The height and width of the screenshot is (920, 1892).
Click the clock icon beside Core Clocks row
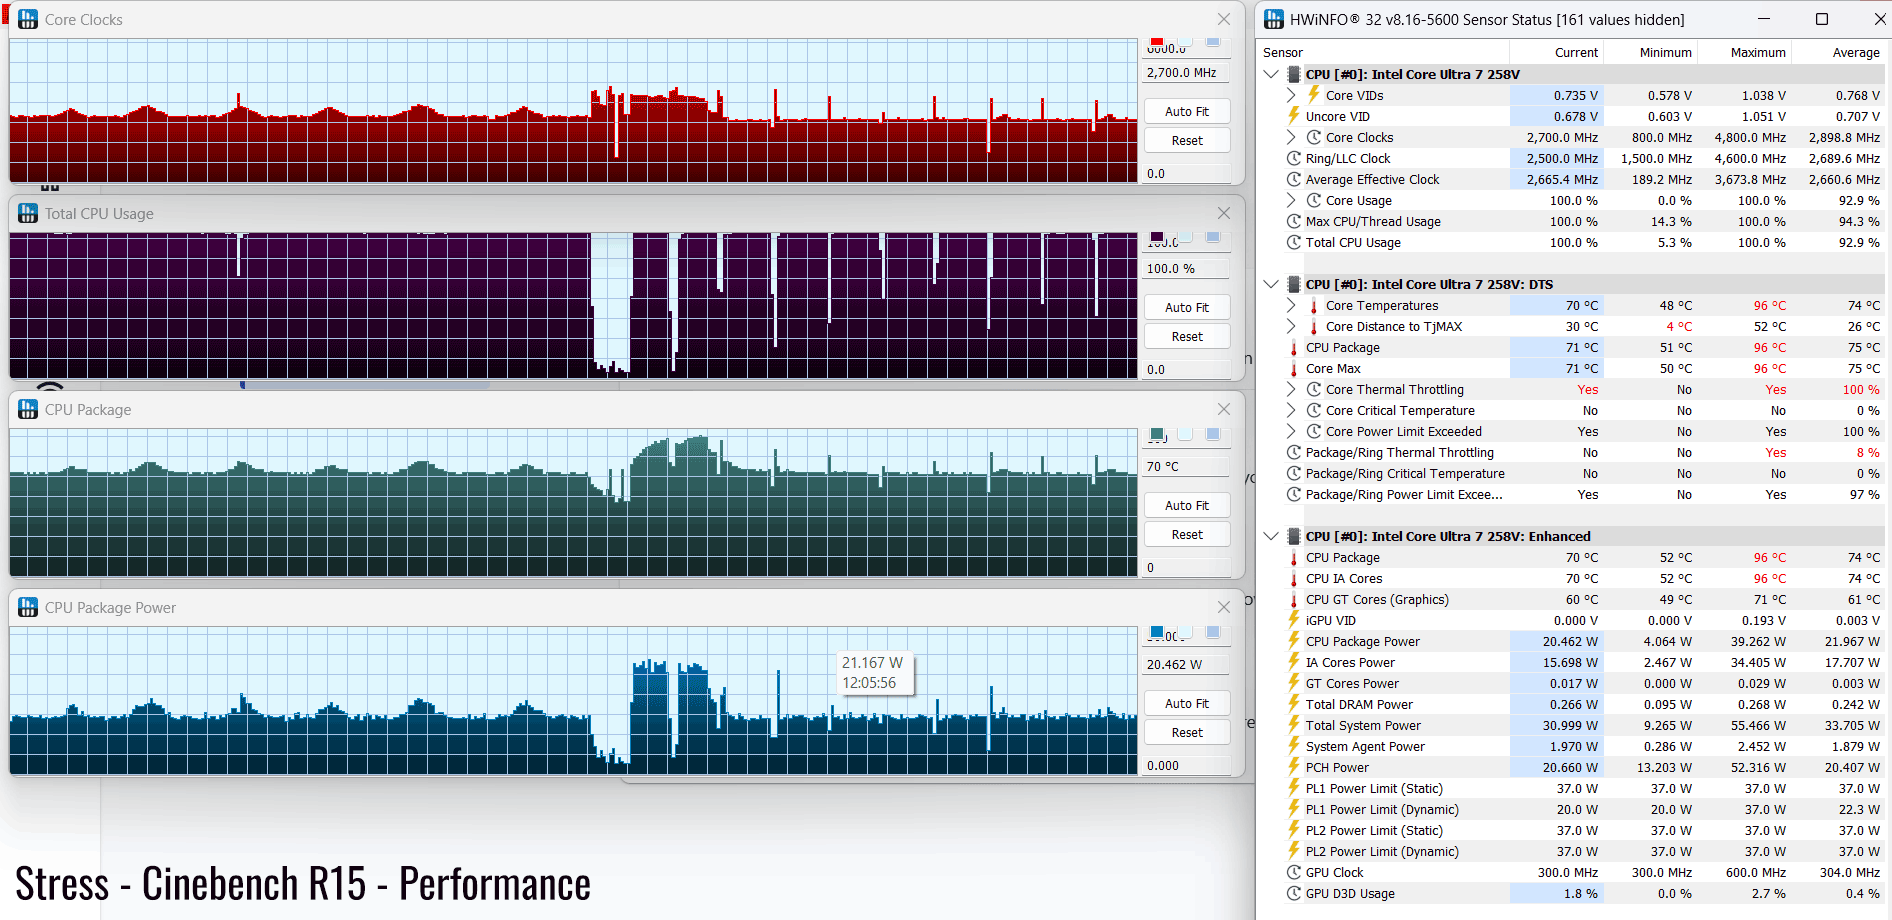tap(1314, 137)
